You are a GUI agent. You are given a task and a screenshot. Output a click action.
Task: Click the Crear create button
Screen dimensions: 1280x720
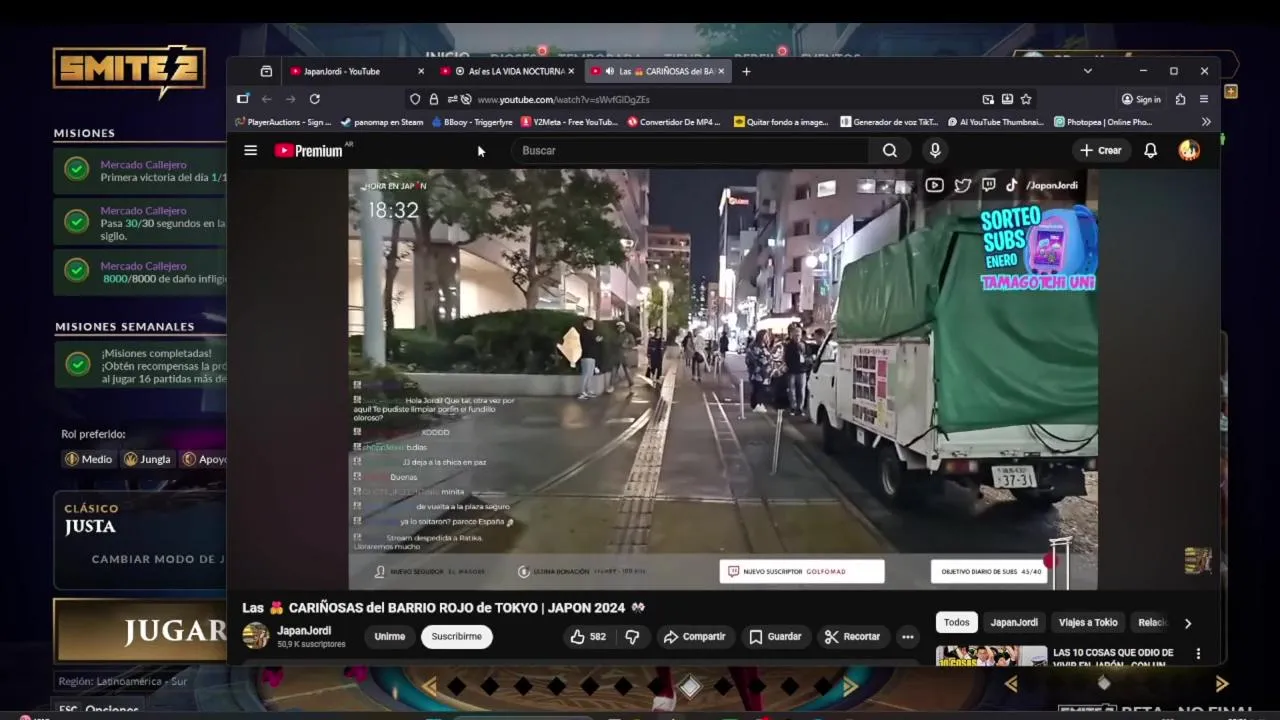(1101, 150)
